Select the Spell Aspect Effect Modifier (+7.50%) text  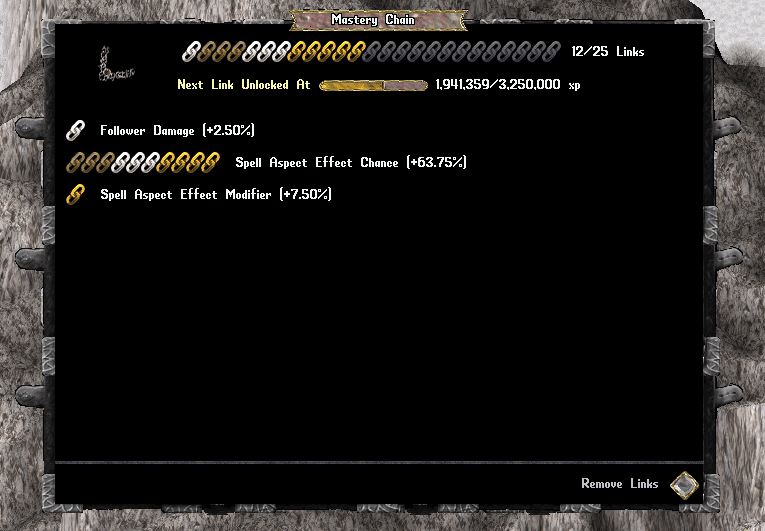216,194
